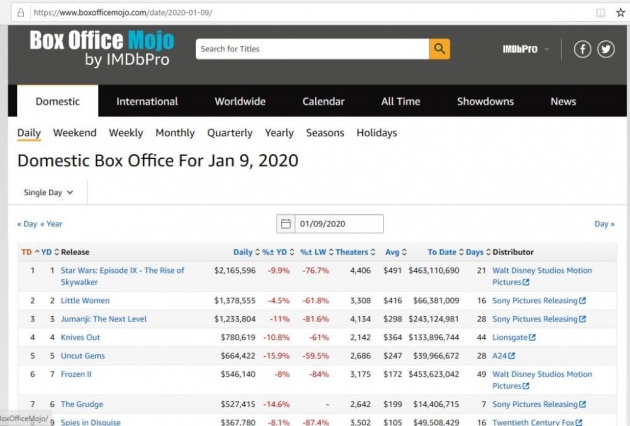Screen dimensions: 630x426
Task: Click the $66,381,009 to-date value
Action: point(436,301)
